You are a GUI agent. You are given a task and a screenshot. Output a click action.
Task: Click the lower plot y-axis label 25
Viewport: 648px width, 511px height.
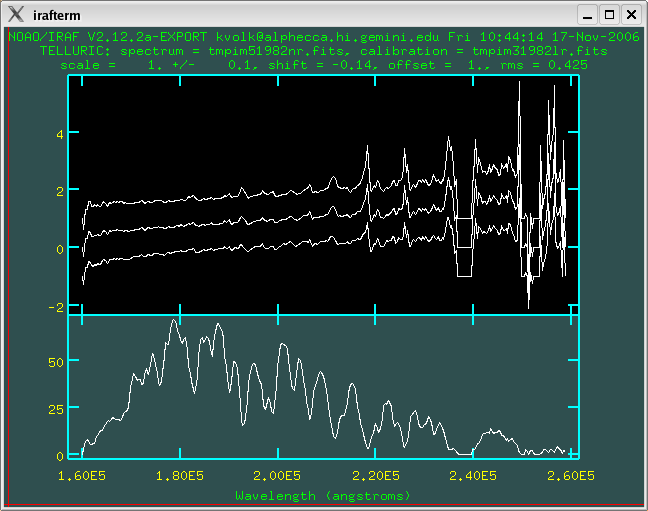(x=56, y=410)
